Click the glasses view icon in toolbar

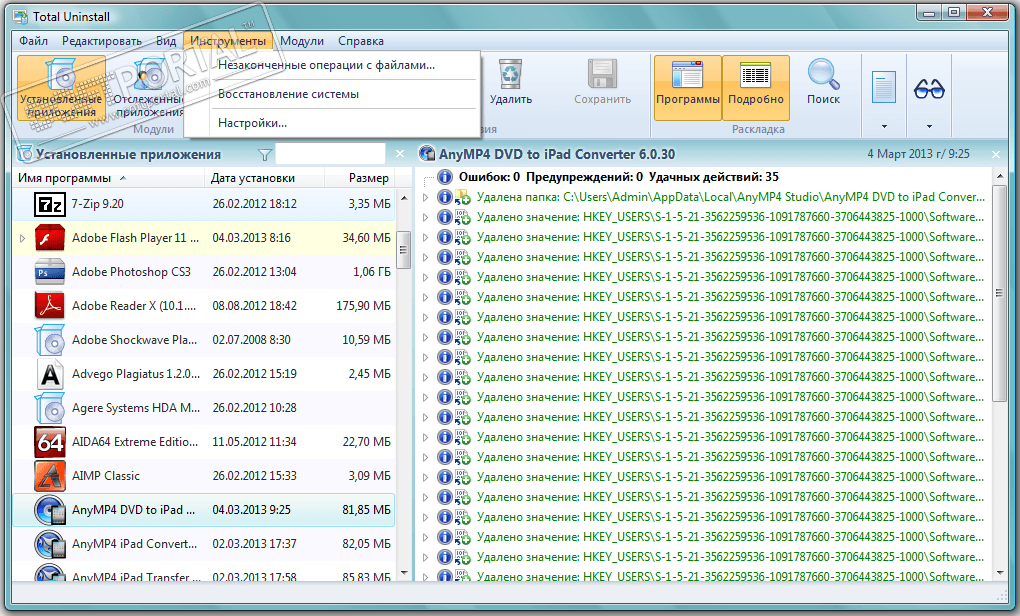pos(928,88)
